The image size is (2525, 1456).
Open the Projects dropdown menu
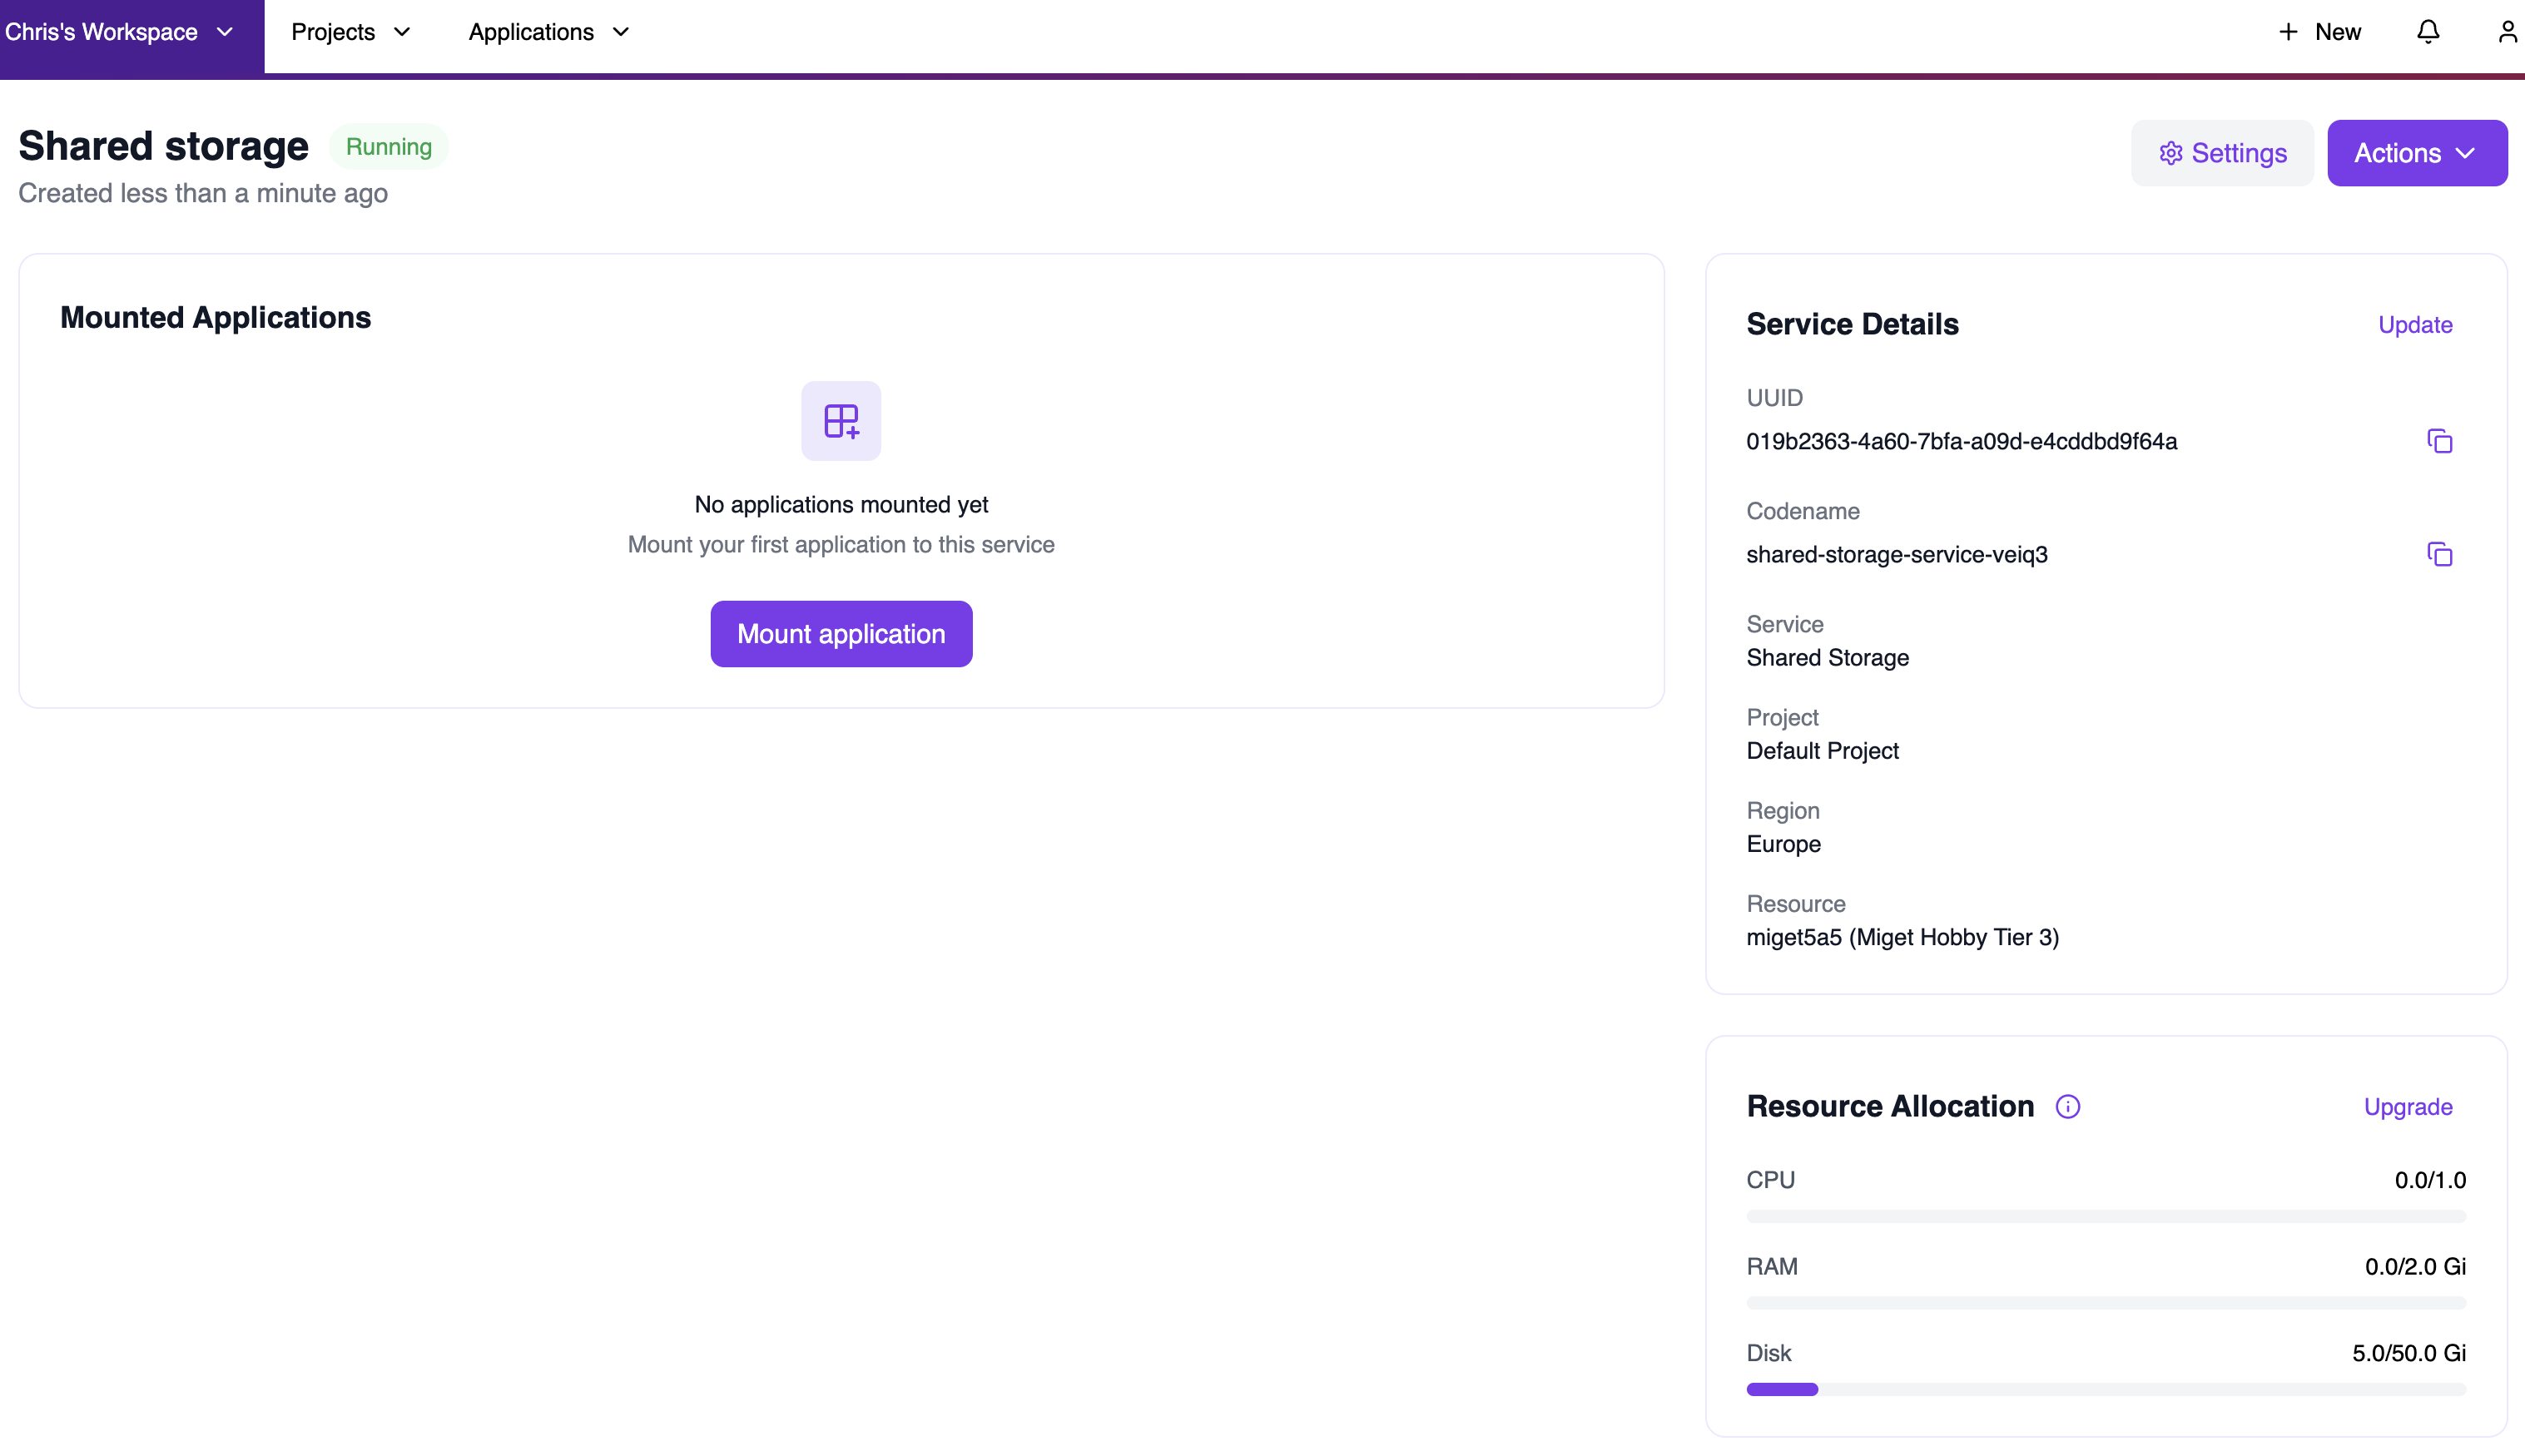tap(350, 32)
